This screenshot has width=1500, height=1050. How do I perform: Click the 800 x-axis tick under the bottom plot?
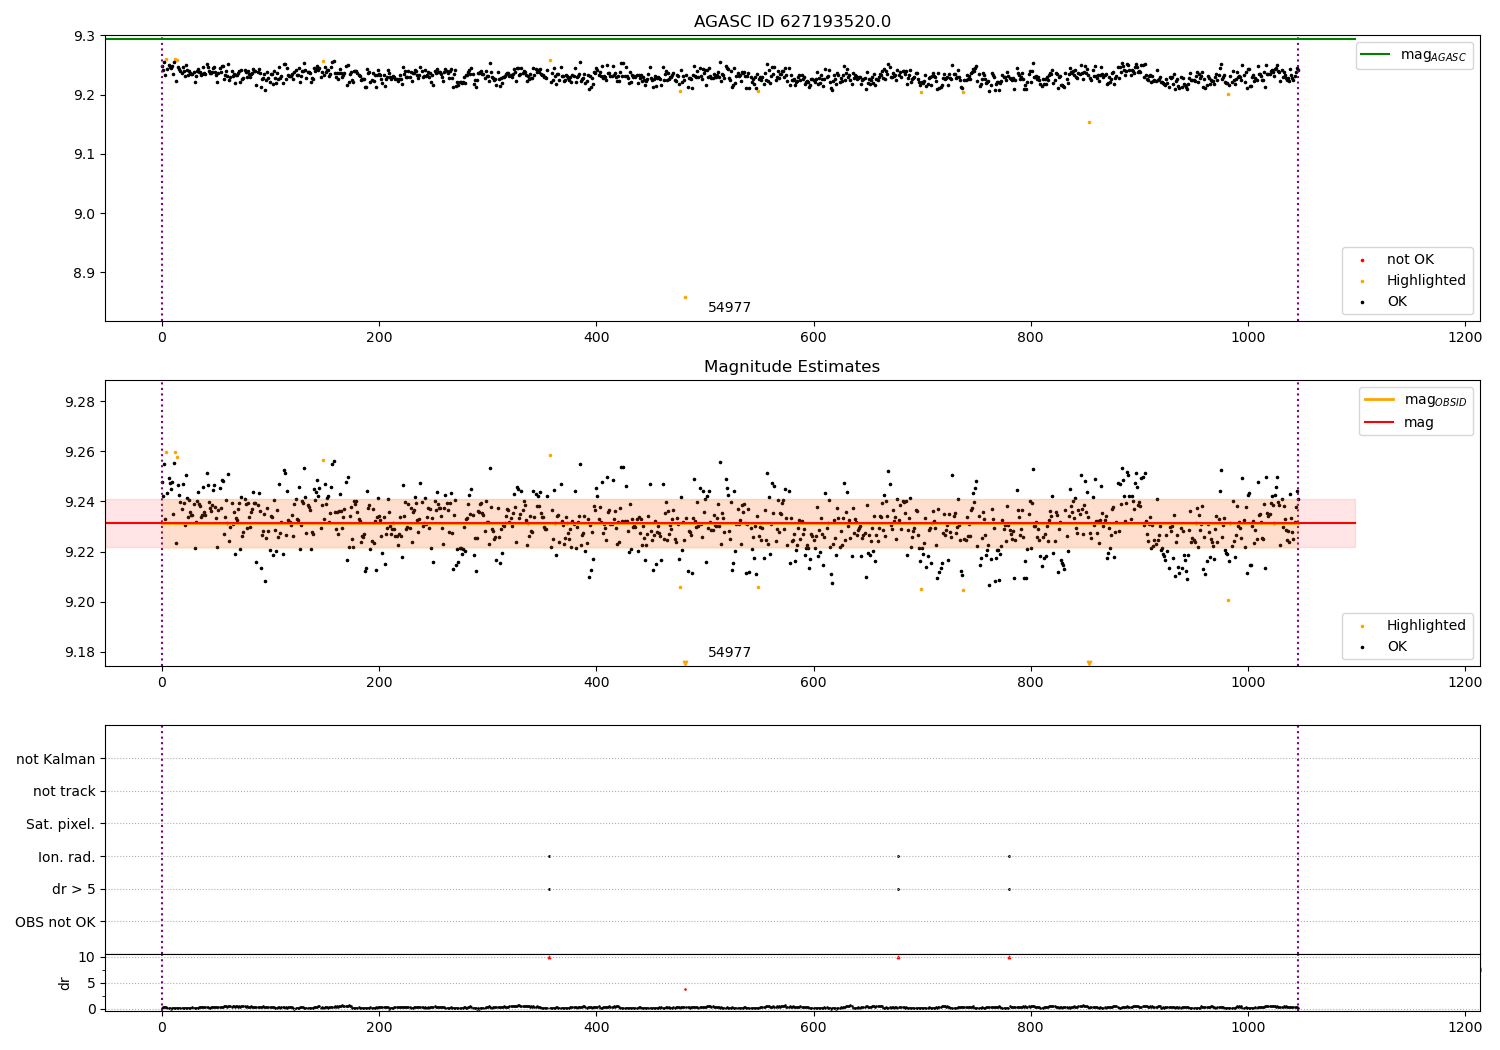pyautogui.click(x=1031, y=1027)
